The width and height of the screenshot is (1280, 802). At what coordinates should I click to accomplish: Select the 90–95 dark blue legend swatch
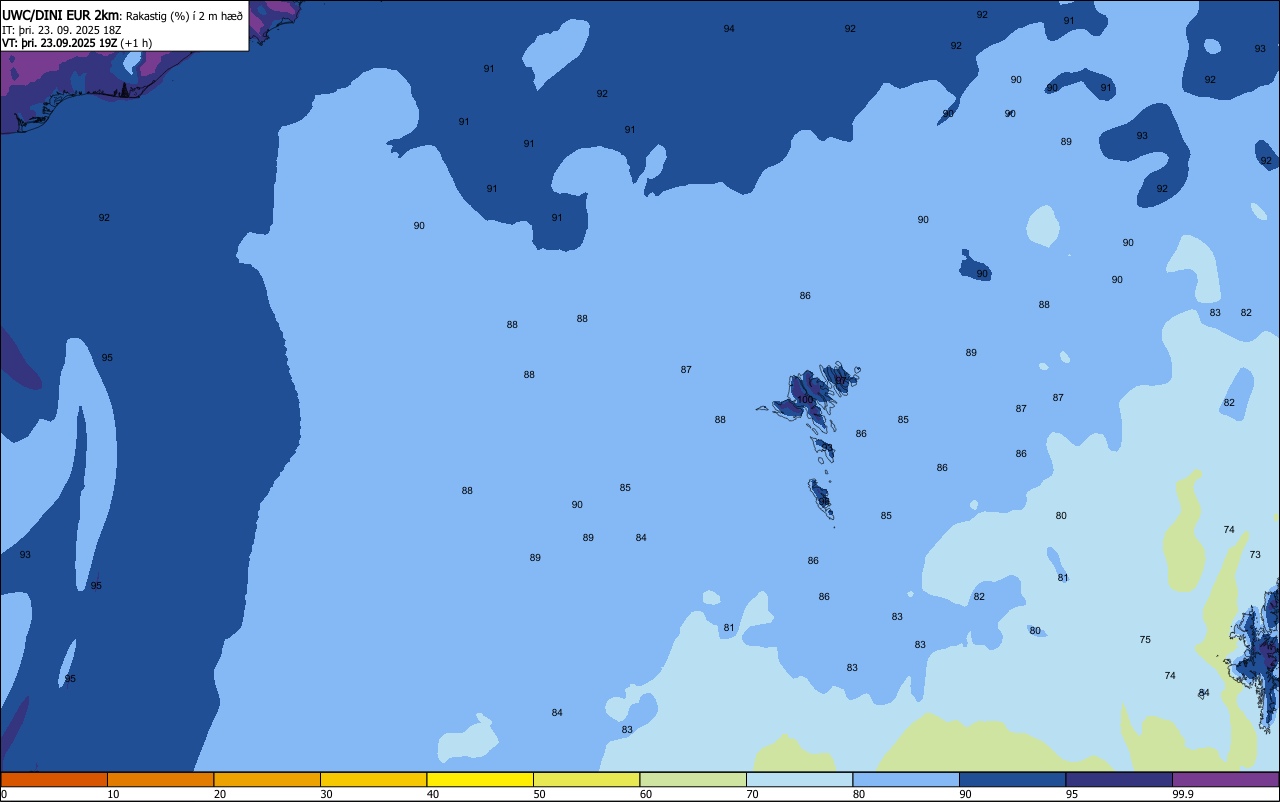tap(1012, 779)
